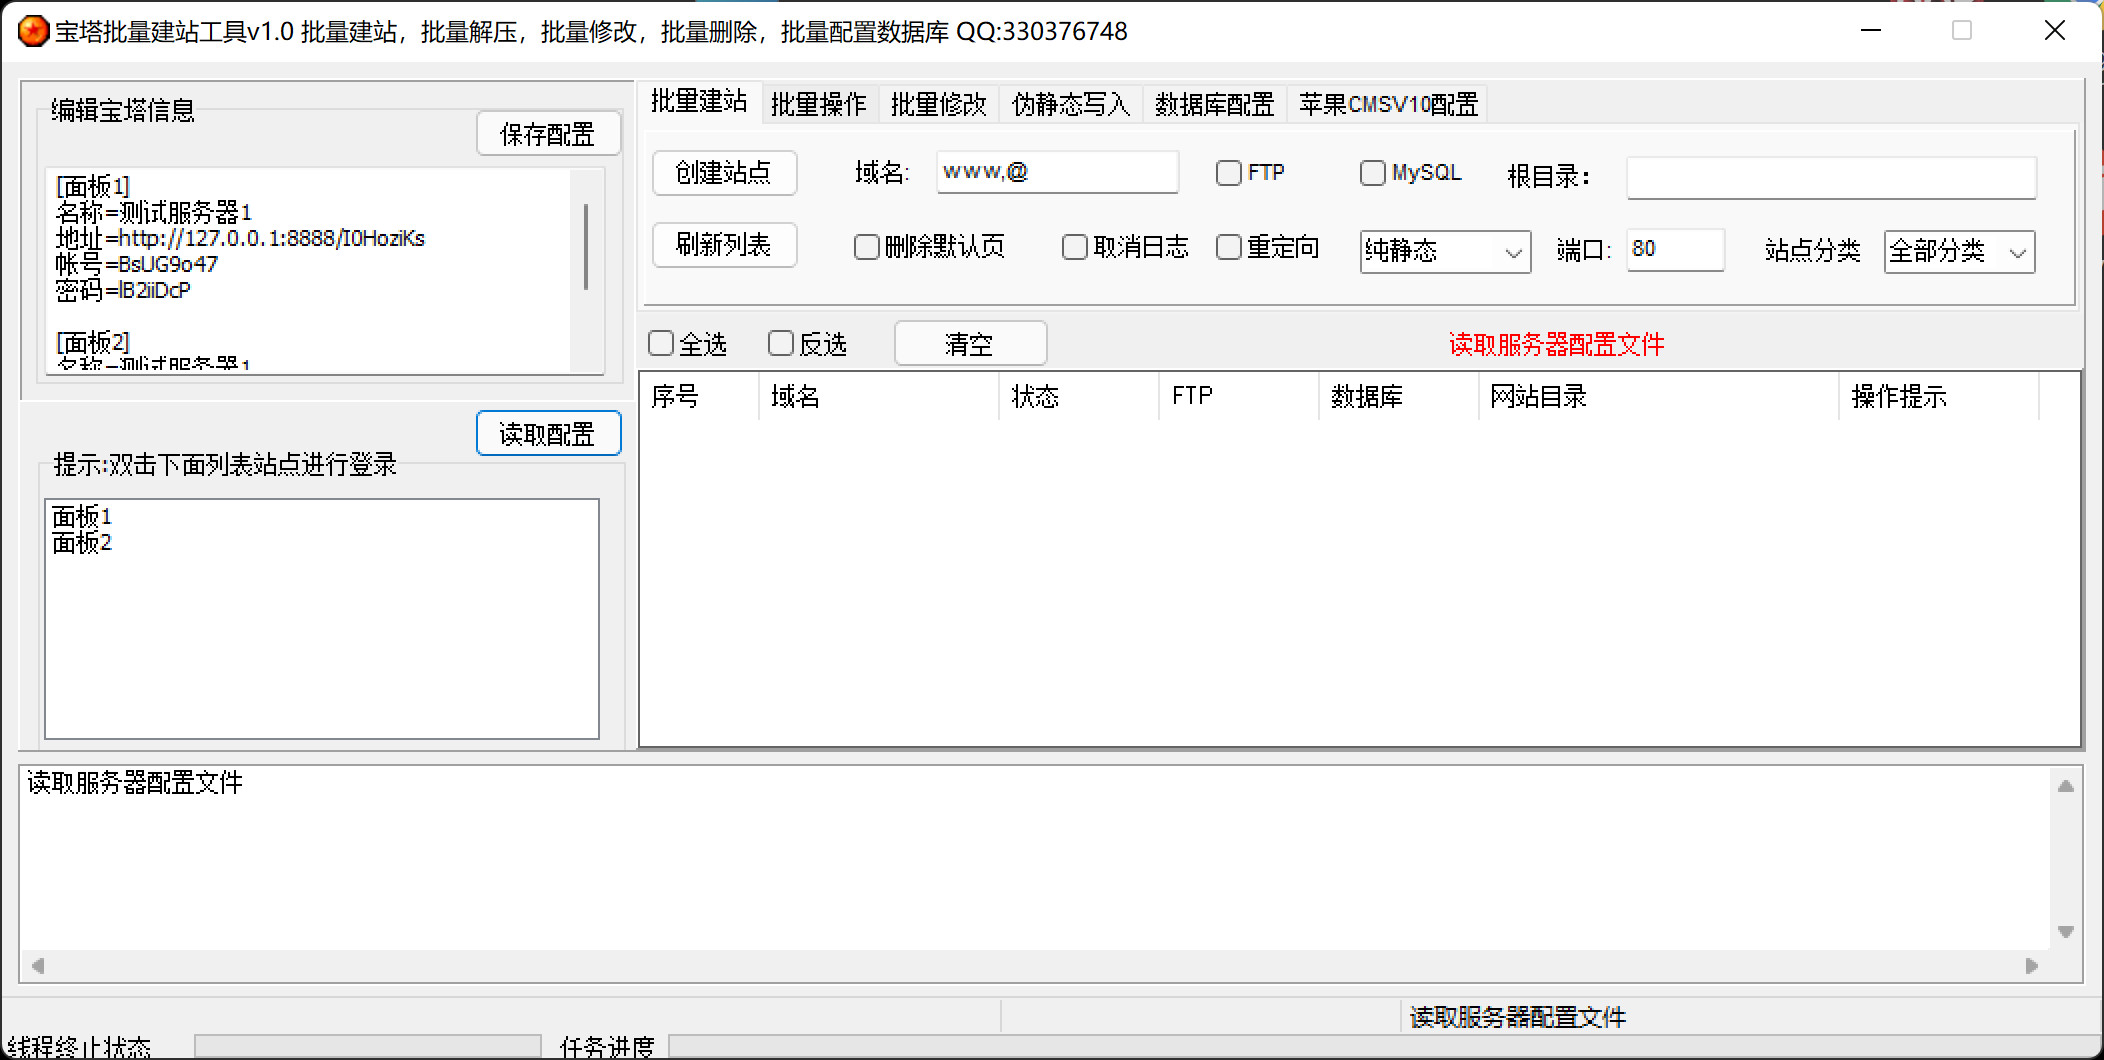The width and height of the screenshot is (2104, 1060).
Task: Click the 数据库 column header
Action: click(x=1399, y=396)
